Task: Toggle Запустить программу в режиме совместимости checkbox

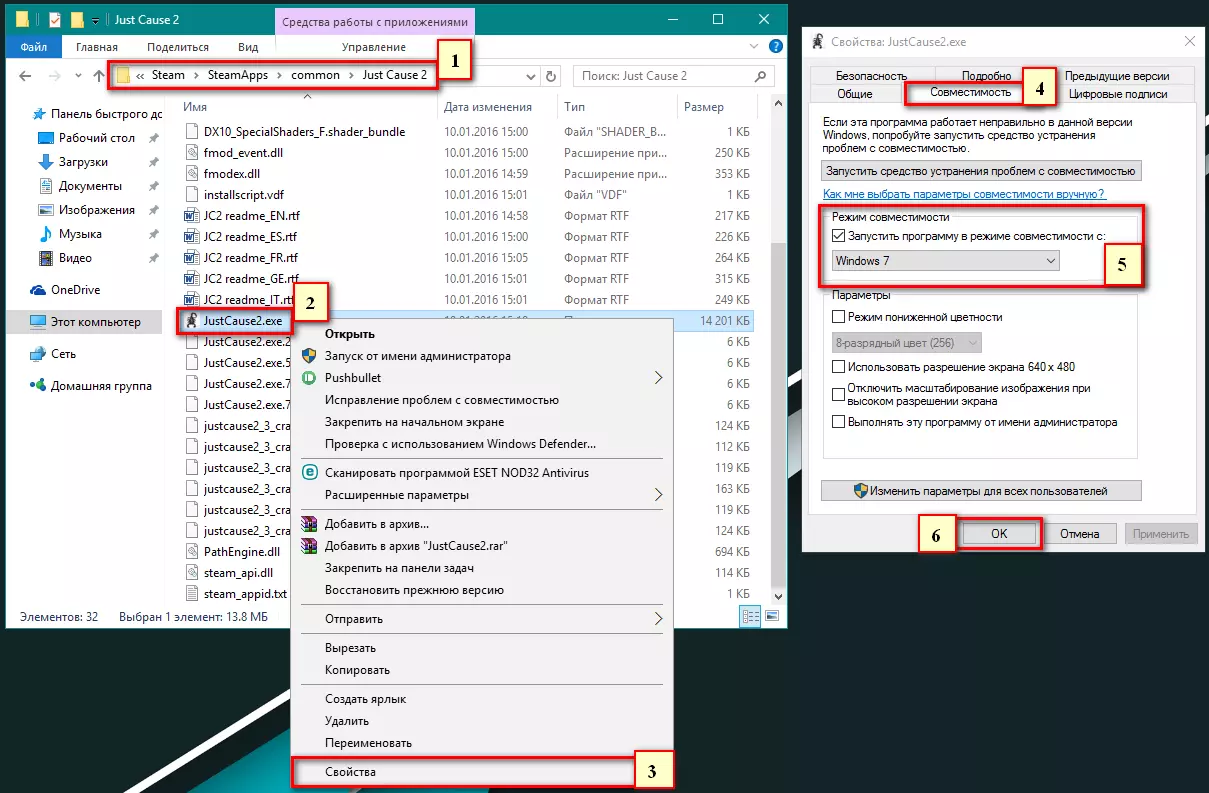Action: [x=839, y=236]
